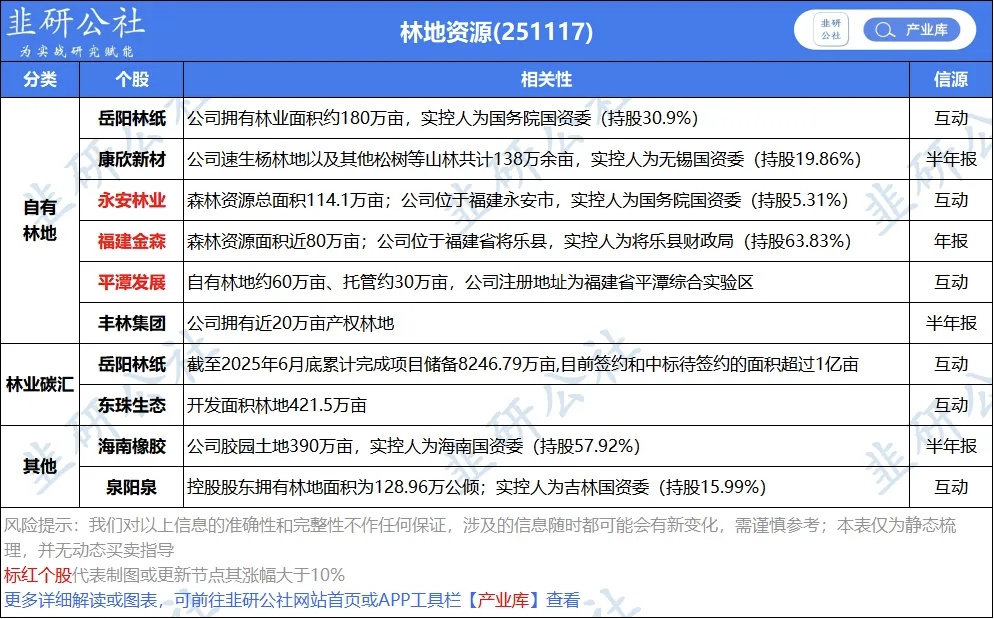Click 互动 source in 泉阳泉 row

pos(951,487)
